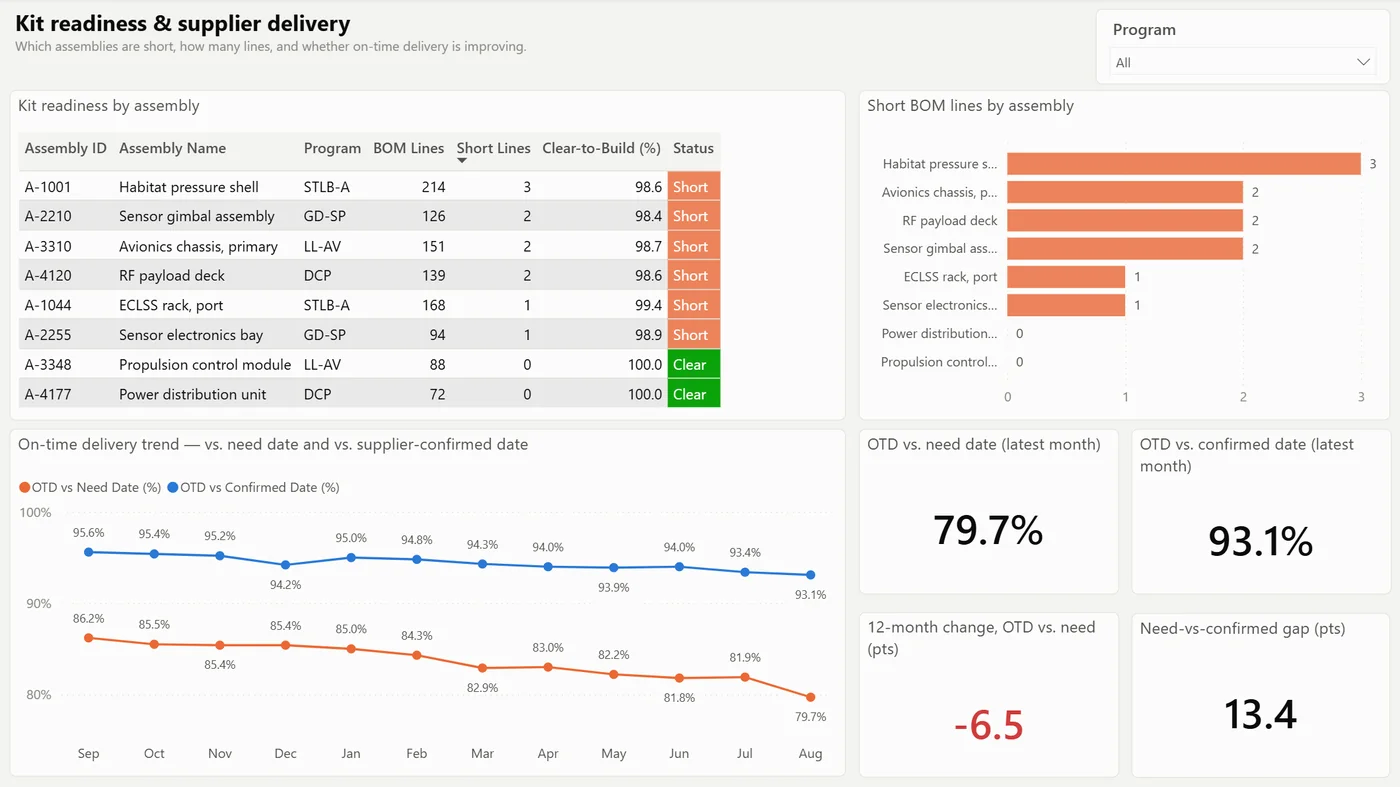Screen dimensions: 1400x787
Task: Open the Program slicer dropdown
Action: [1243, 62]
